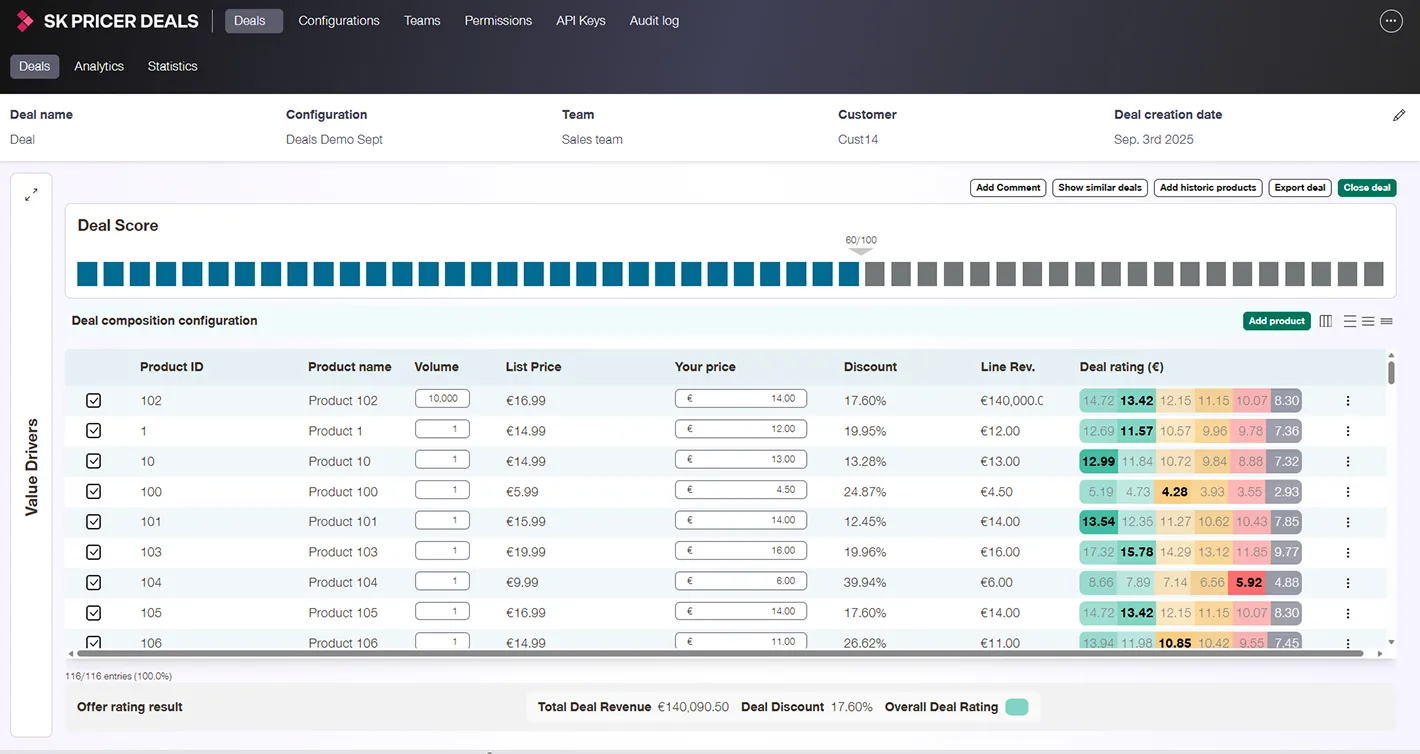Toggle the checkbox for Product 104
Viewport: 1420px width, 754px height.
94,583
